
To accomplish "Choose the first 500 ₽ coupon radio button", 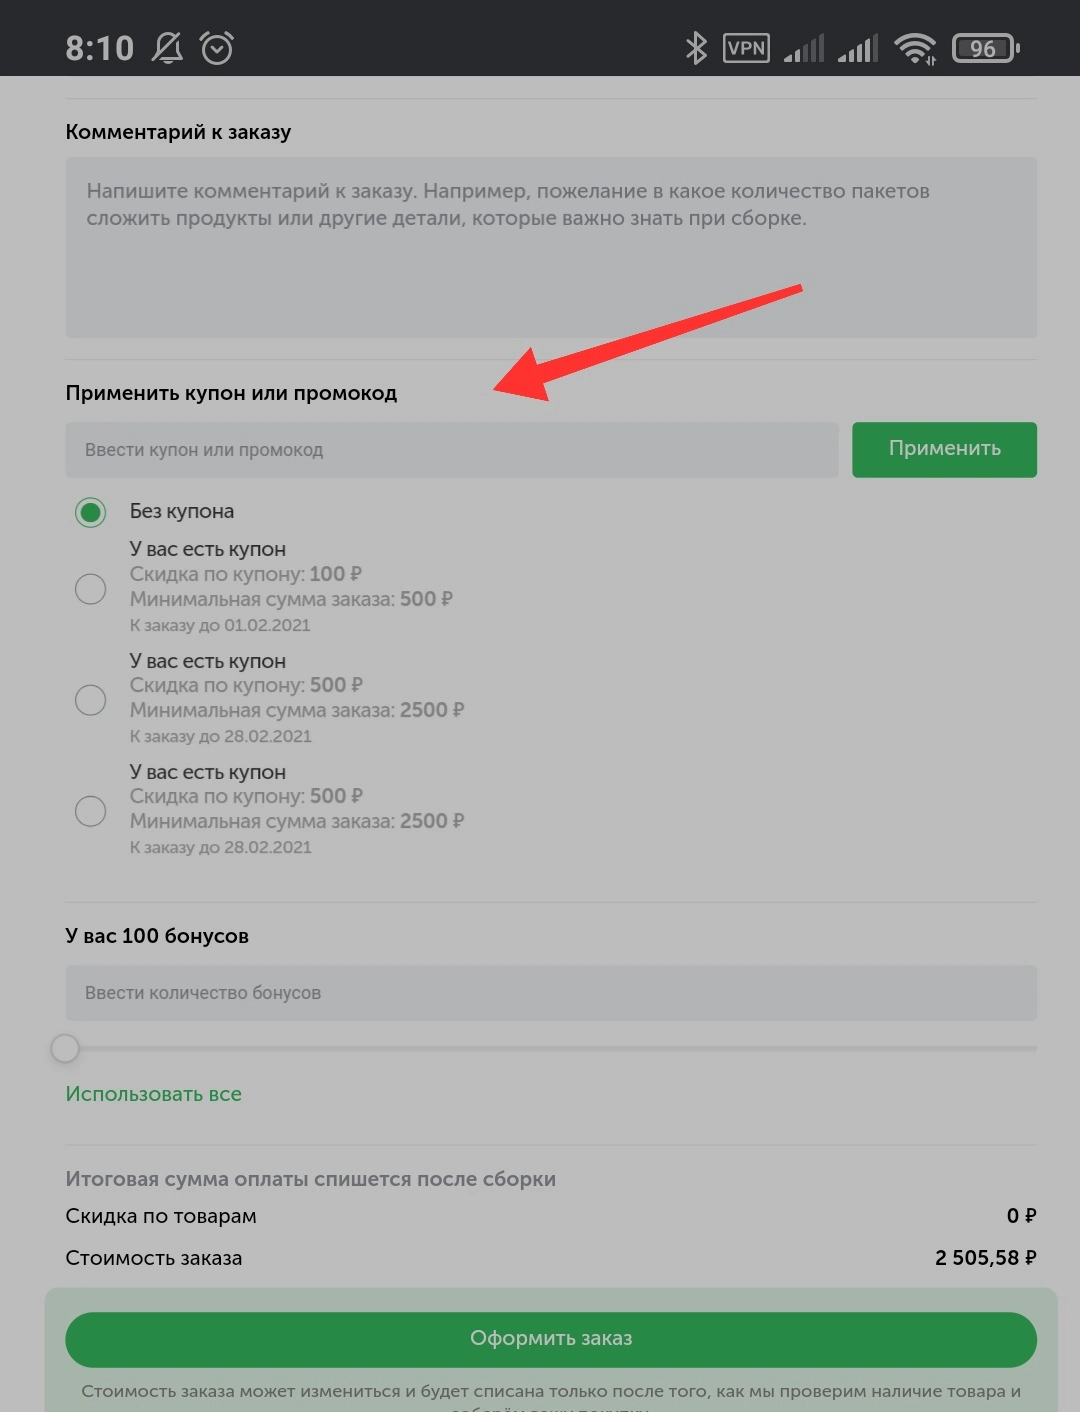I will click(x=91, y=699).
